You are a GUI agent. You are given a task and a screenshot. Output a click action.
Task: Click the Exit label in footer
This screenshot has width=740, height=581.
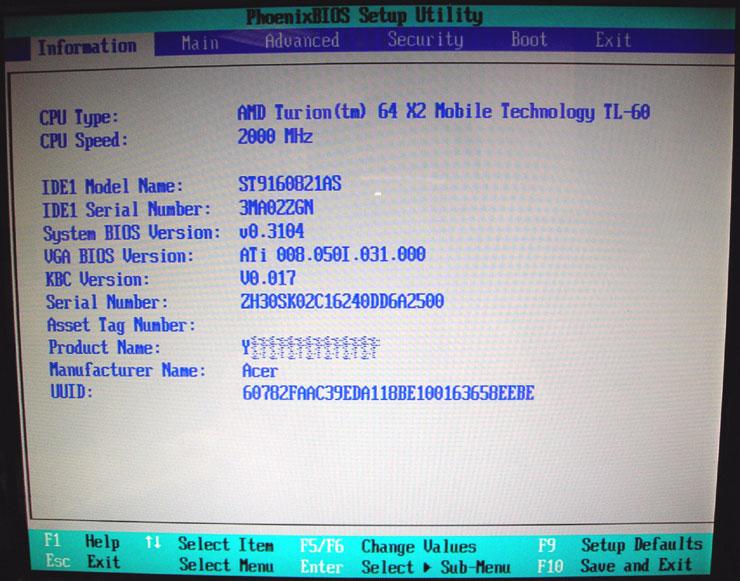(x=104, y=562)
